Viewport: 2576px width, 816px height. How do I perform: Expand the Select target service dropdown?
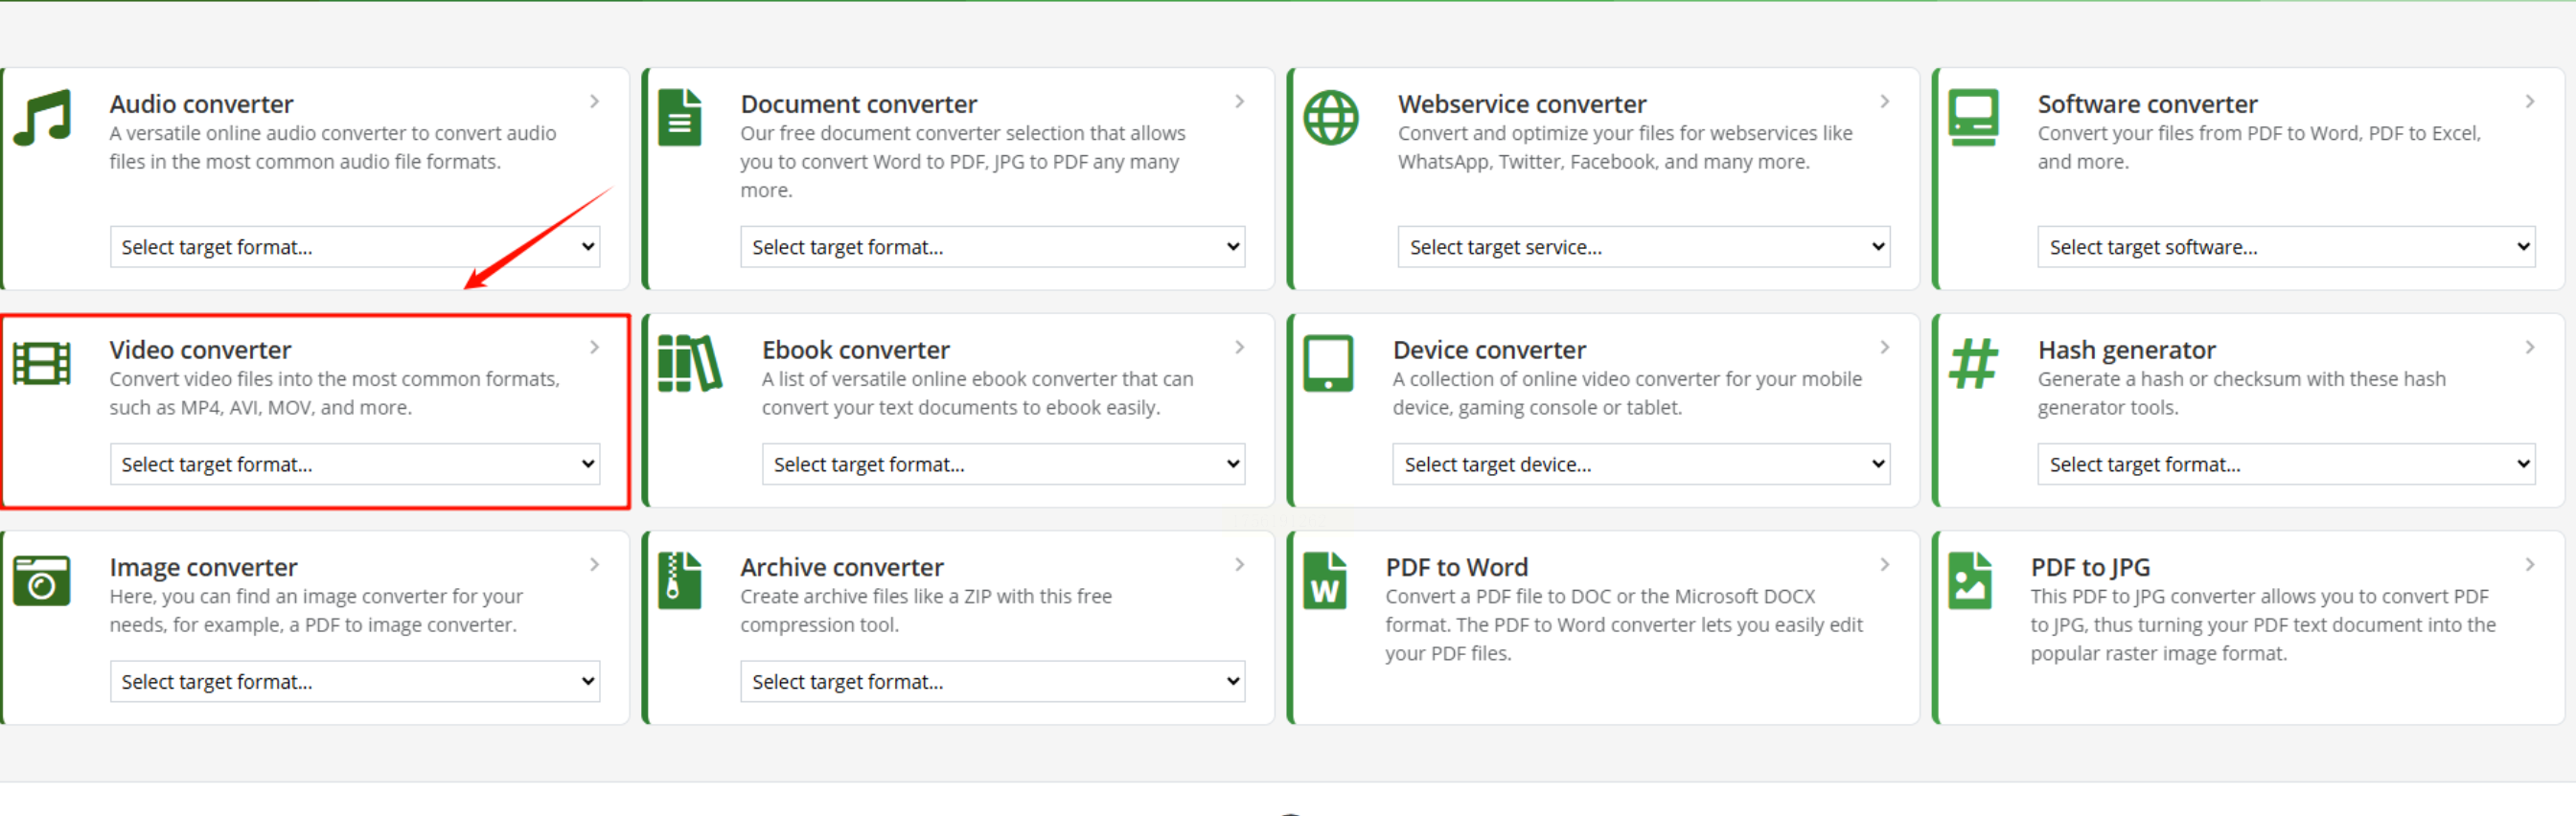[x=1643, y=247]
